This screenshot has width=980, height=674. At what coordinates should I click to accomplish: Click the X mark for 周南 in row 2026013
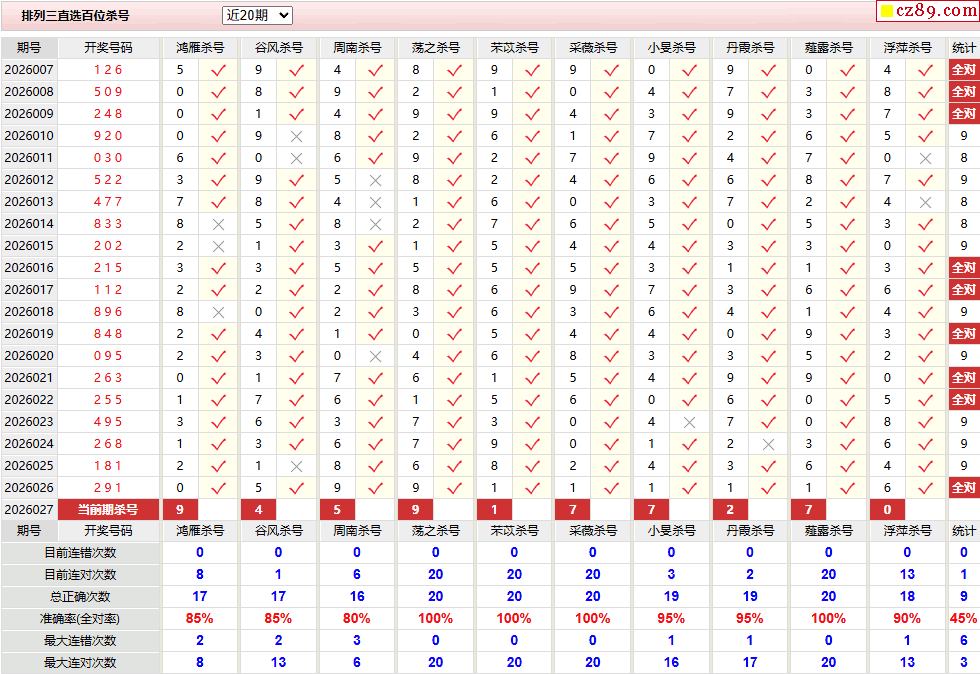(375, 202)
